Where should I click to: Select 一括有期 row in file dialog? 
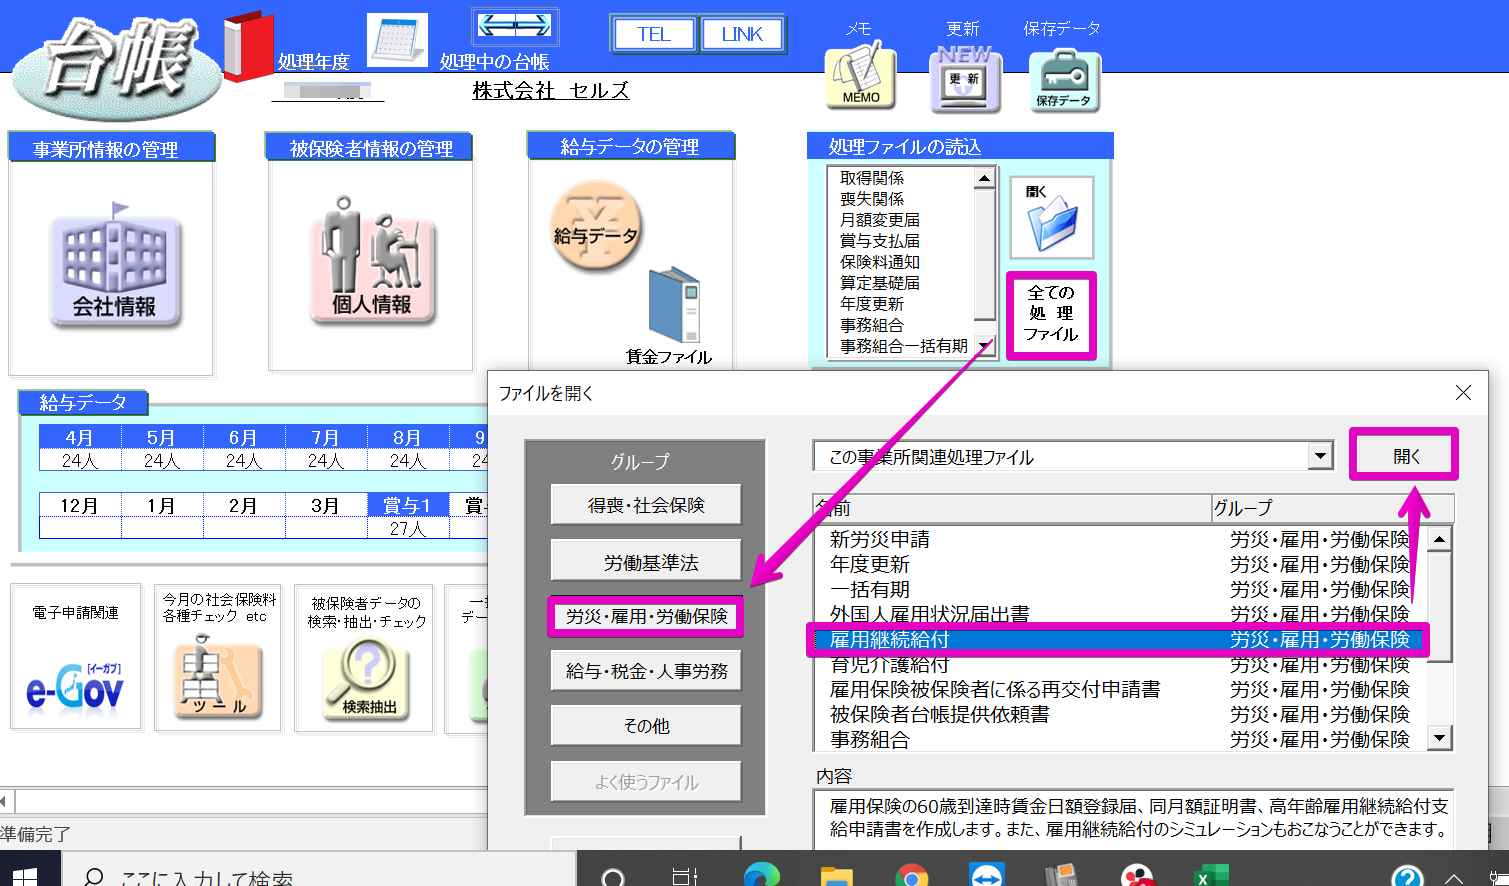click(1119, 589)
